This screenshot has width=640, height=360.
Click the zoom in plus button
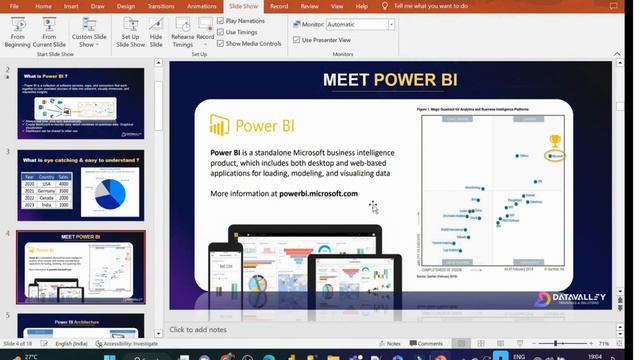591,344
